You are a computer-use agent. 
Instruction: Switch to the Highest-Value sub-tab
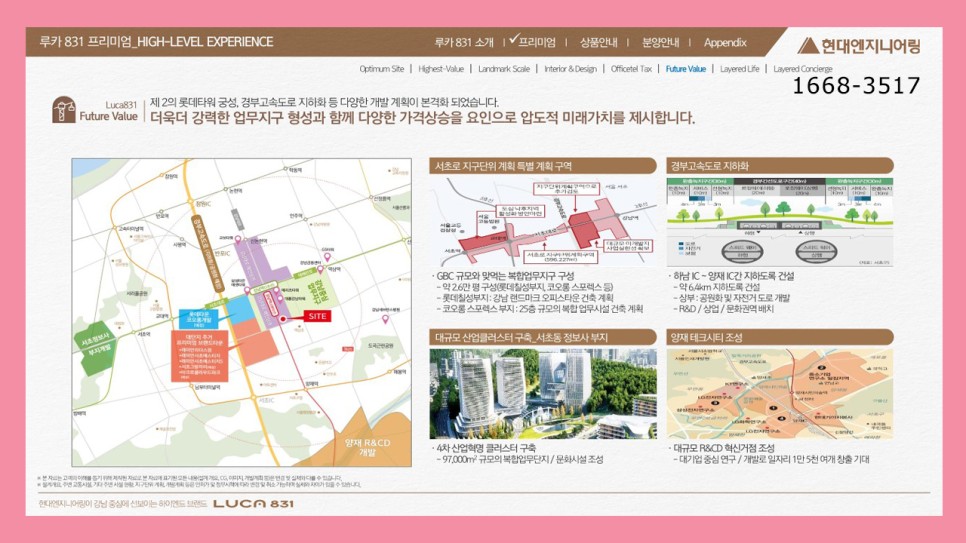(441, 69)
